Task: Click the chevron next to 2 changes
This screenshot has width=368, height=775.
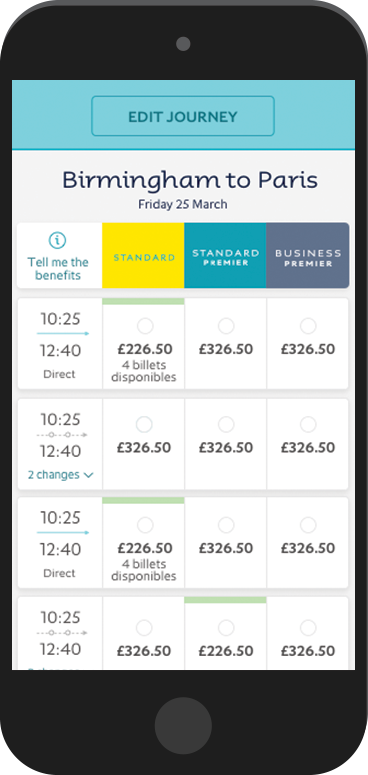Action: point(88,475)
